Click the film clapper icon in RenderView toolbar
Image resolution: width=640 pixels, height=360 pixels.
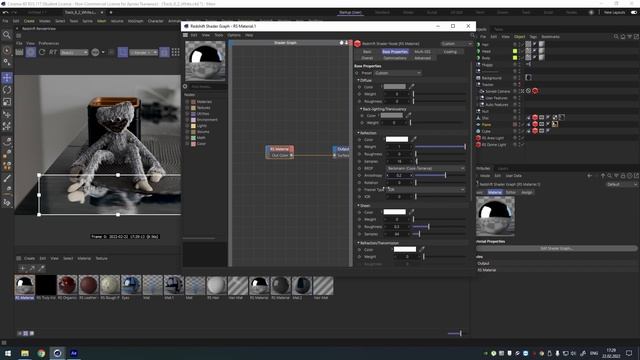pos(19,52)
